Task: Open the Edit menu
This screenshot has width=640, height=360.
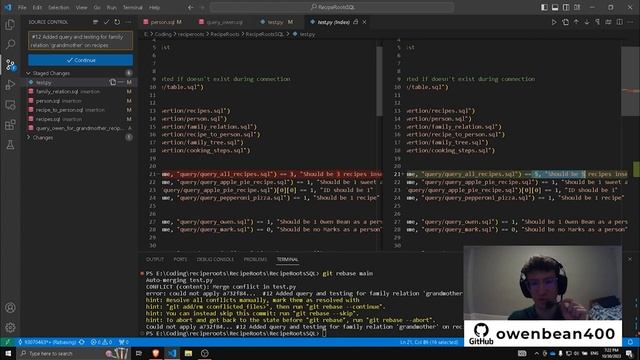Action: 37,7
